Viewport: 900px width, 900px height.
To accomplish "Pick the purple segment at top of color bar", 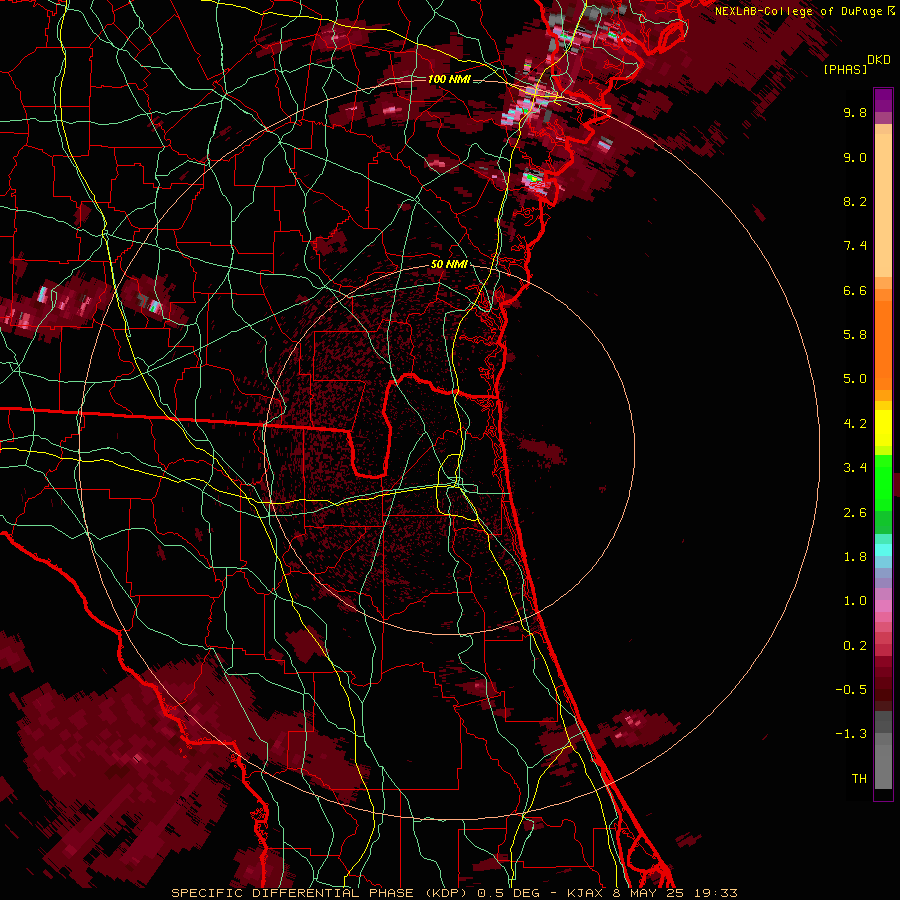I will click(883, 100).
